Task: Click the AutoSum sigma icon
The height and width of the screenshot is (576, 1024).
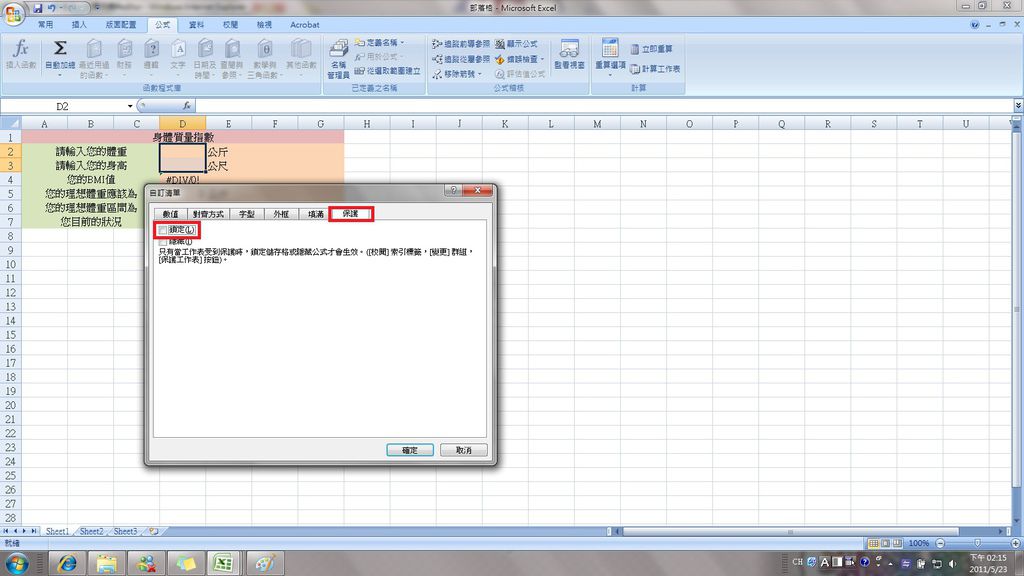Action: (x=59, y=48)
